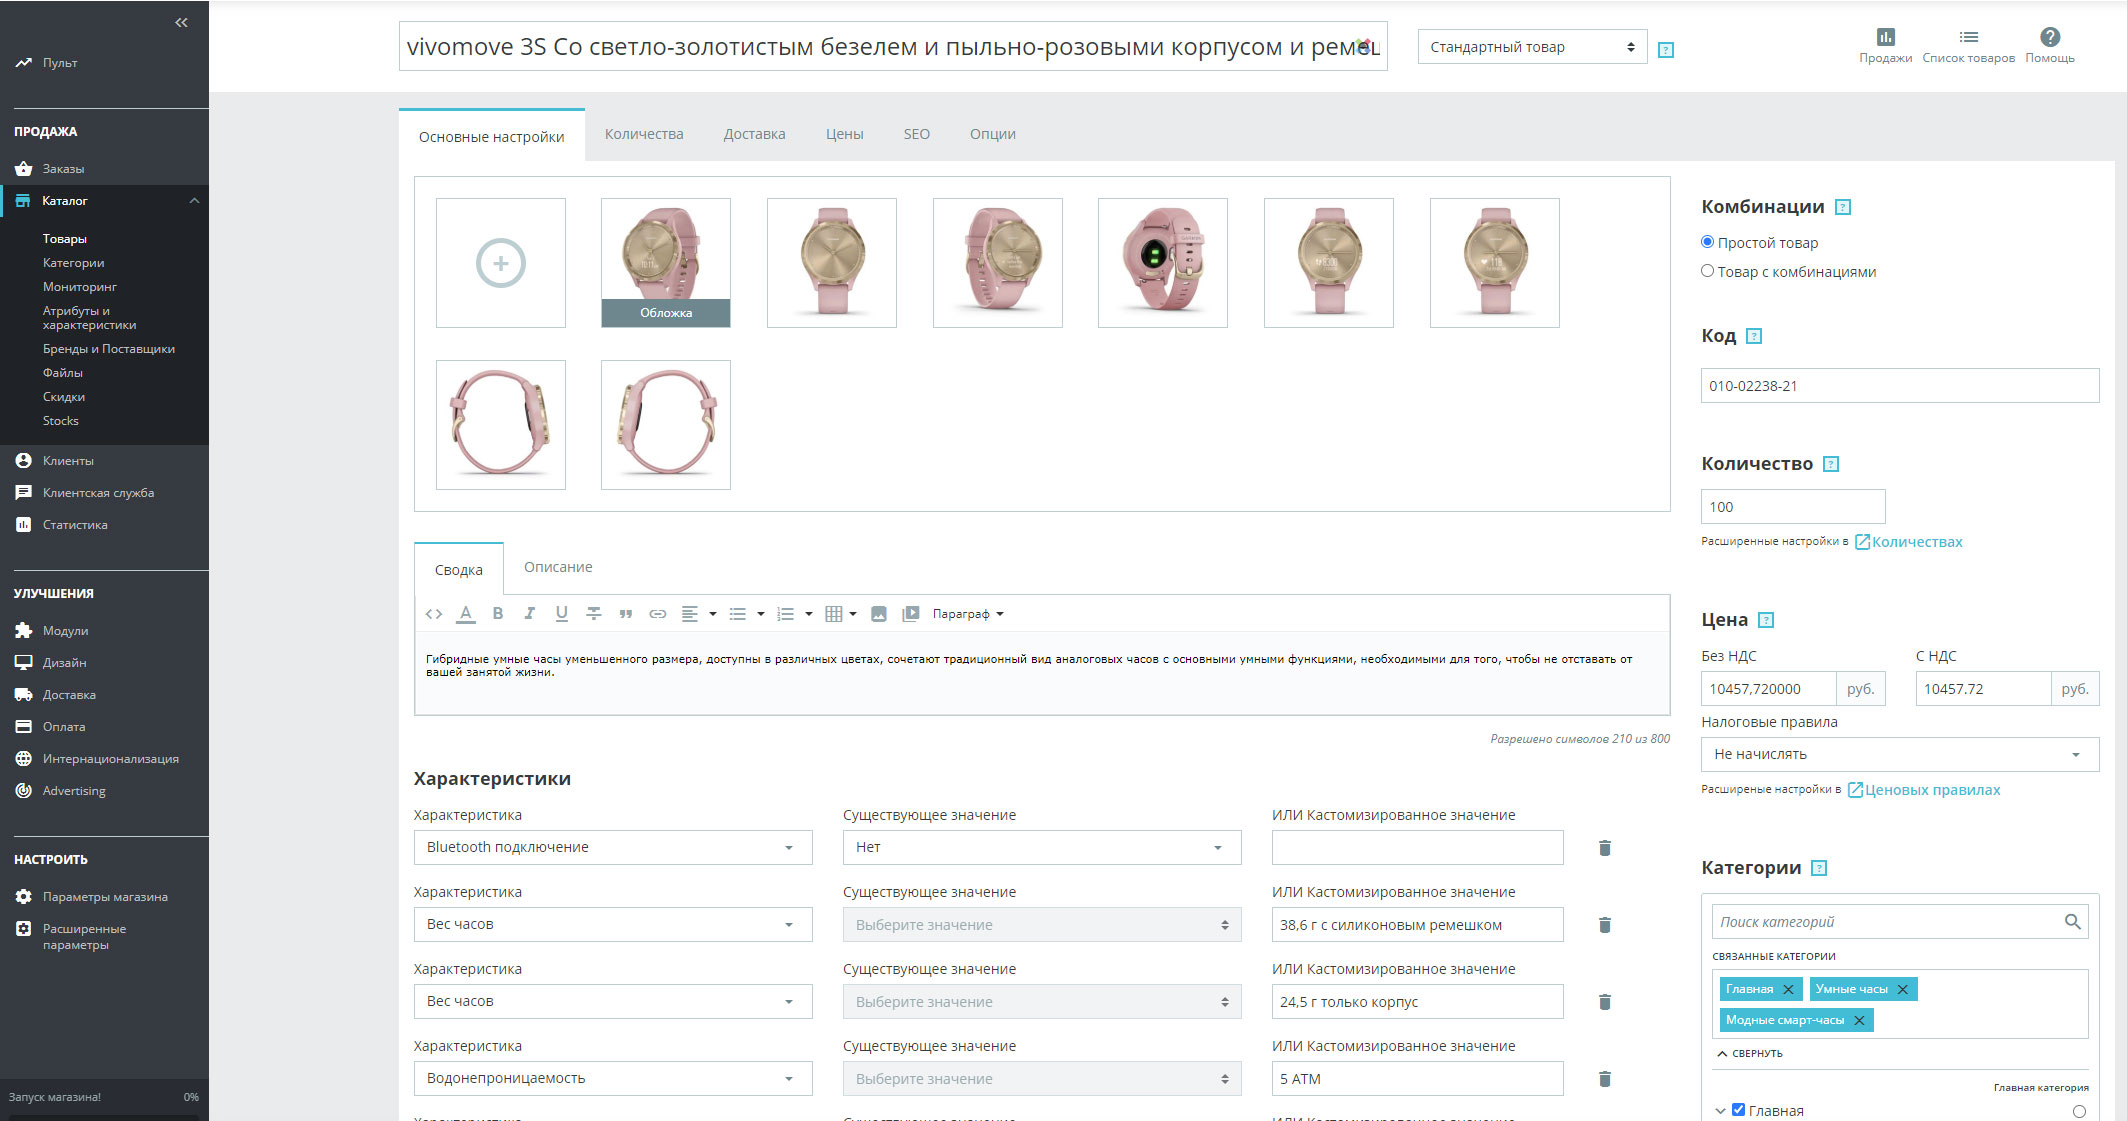2127x1121 pixels.
Task: Open the Помощь help icon
Action: click(x=2049, y=46)
